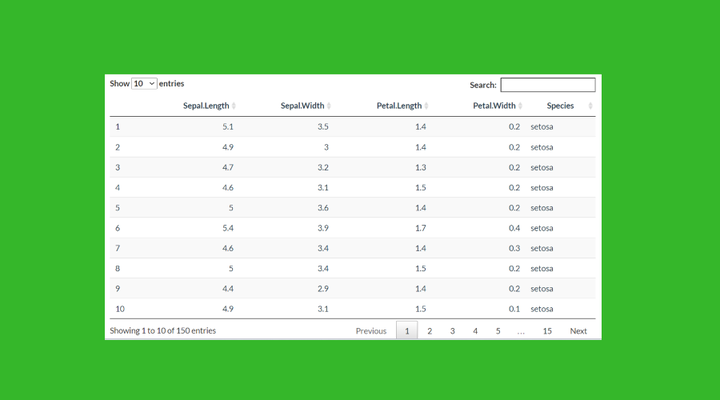Jump to last page 15
Image resolution: width=720 pixels, height=400 pixels.
point(547,331)
